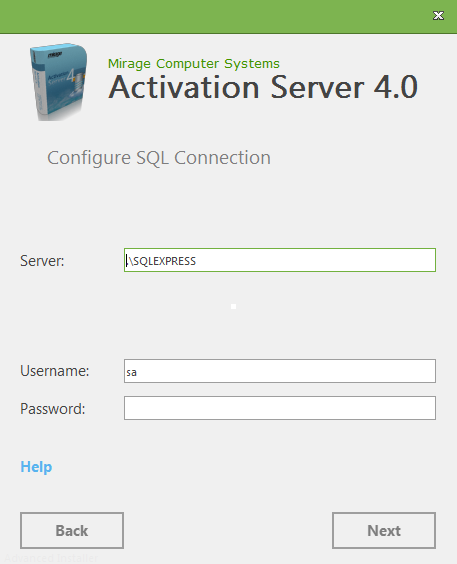Click the Activation Server product box image
Image resolution: width=457 pixels, height=564 pixels.
tap(59, 82)
